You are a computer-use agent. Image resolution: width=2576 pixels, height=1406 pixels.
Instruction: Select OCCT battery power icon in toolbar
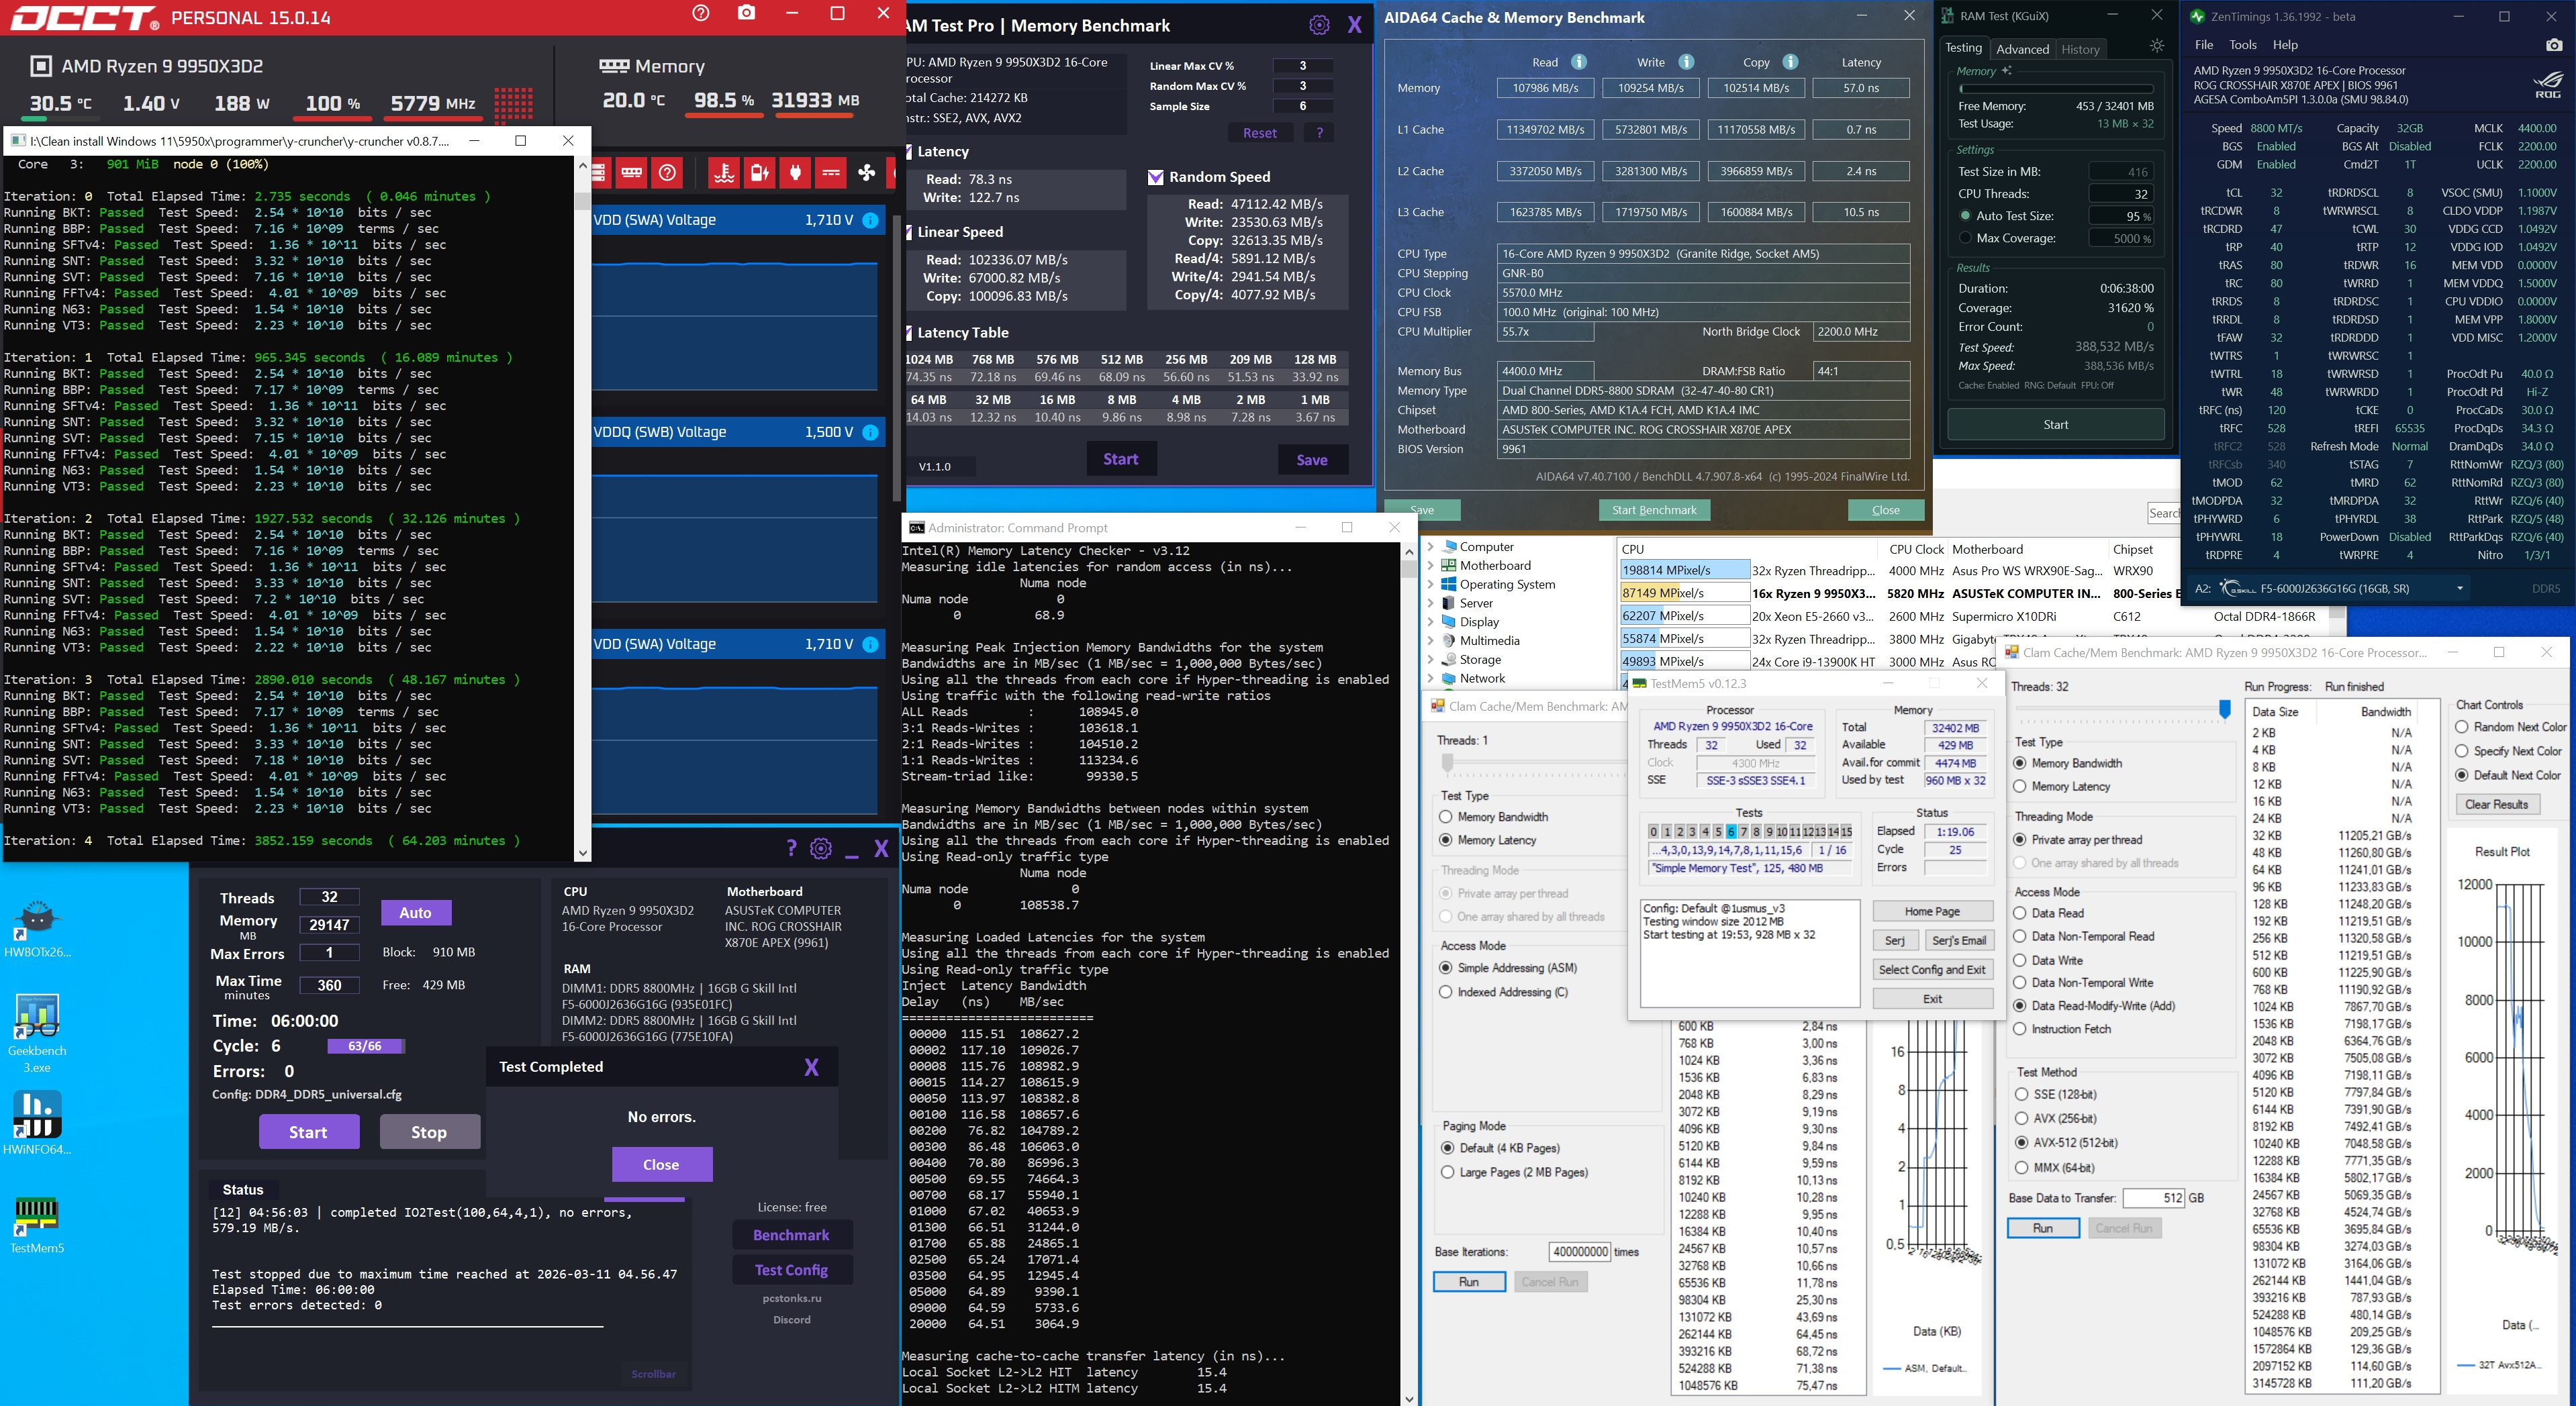pos(760,173)
